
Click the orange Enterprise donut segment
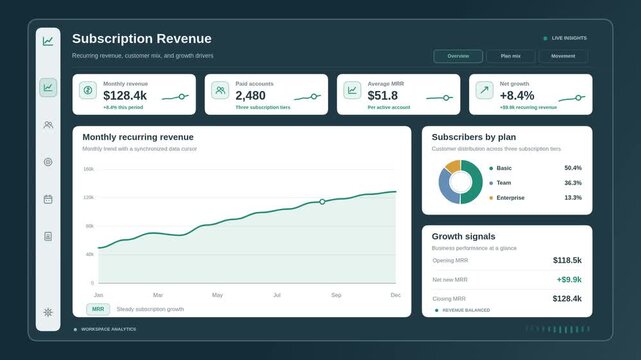454,165
